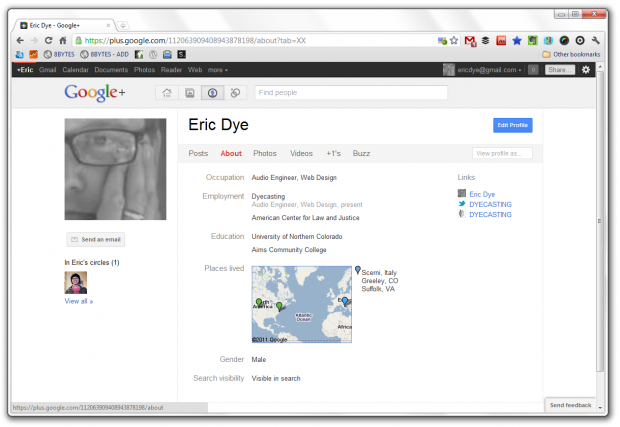Click the WordPress bookmark icon

pos(153,55)
